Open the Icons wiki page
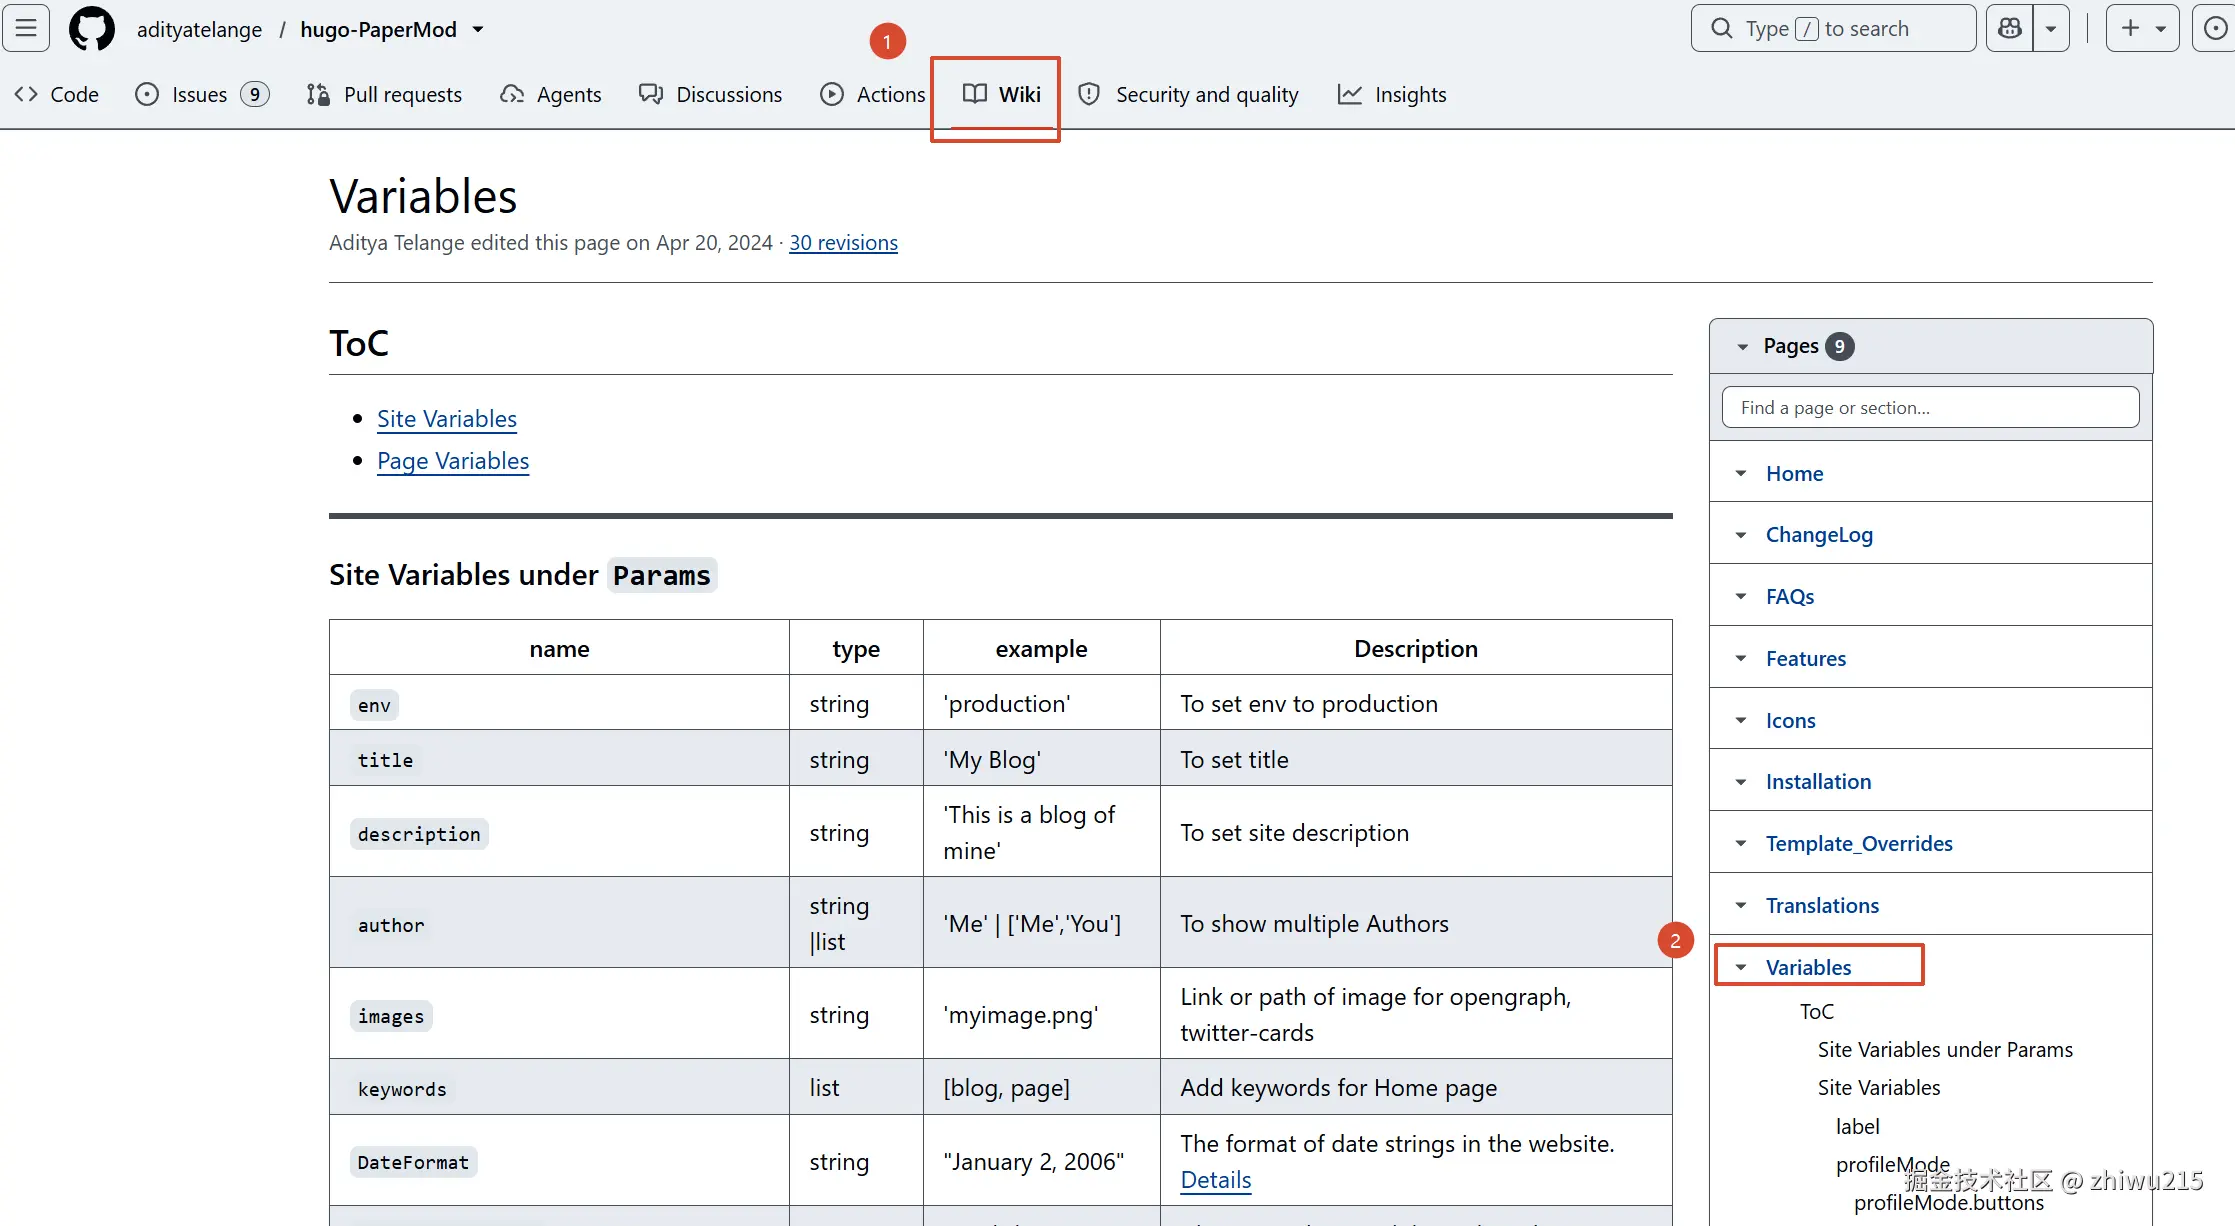The width and height of the screenshot is (2235, 1226). [1790, 721]
